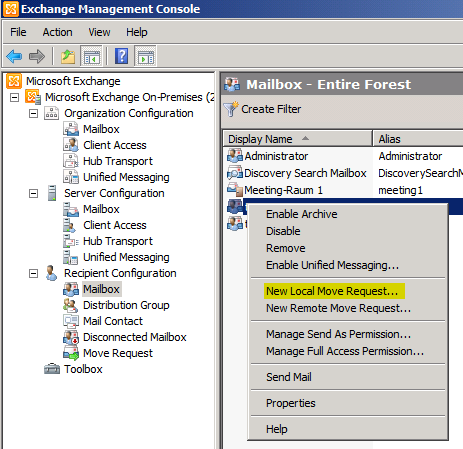Select the Distribution Group tree item
This screenshot has height=449, width=463.
126,305
